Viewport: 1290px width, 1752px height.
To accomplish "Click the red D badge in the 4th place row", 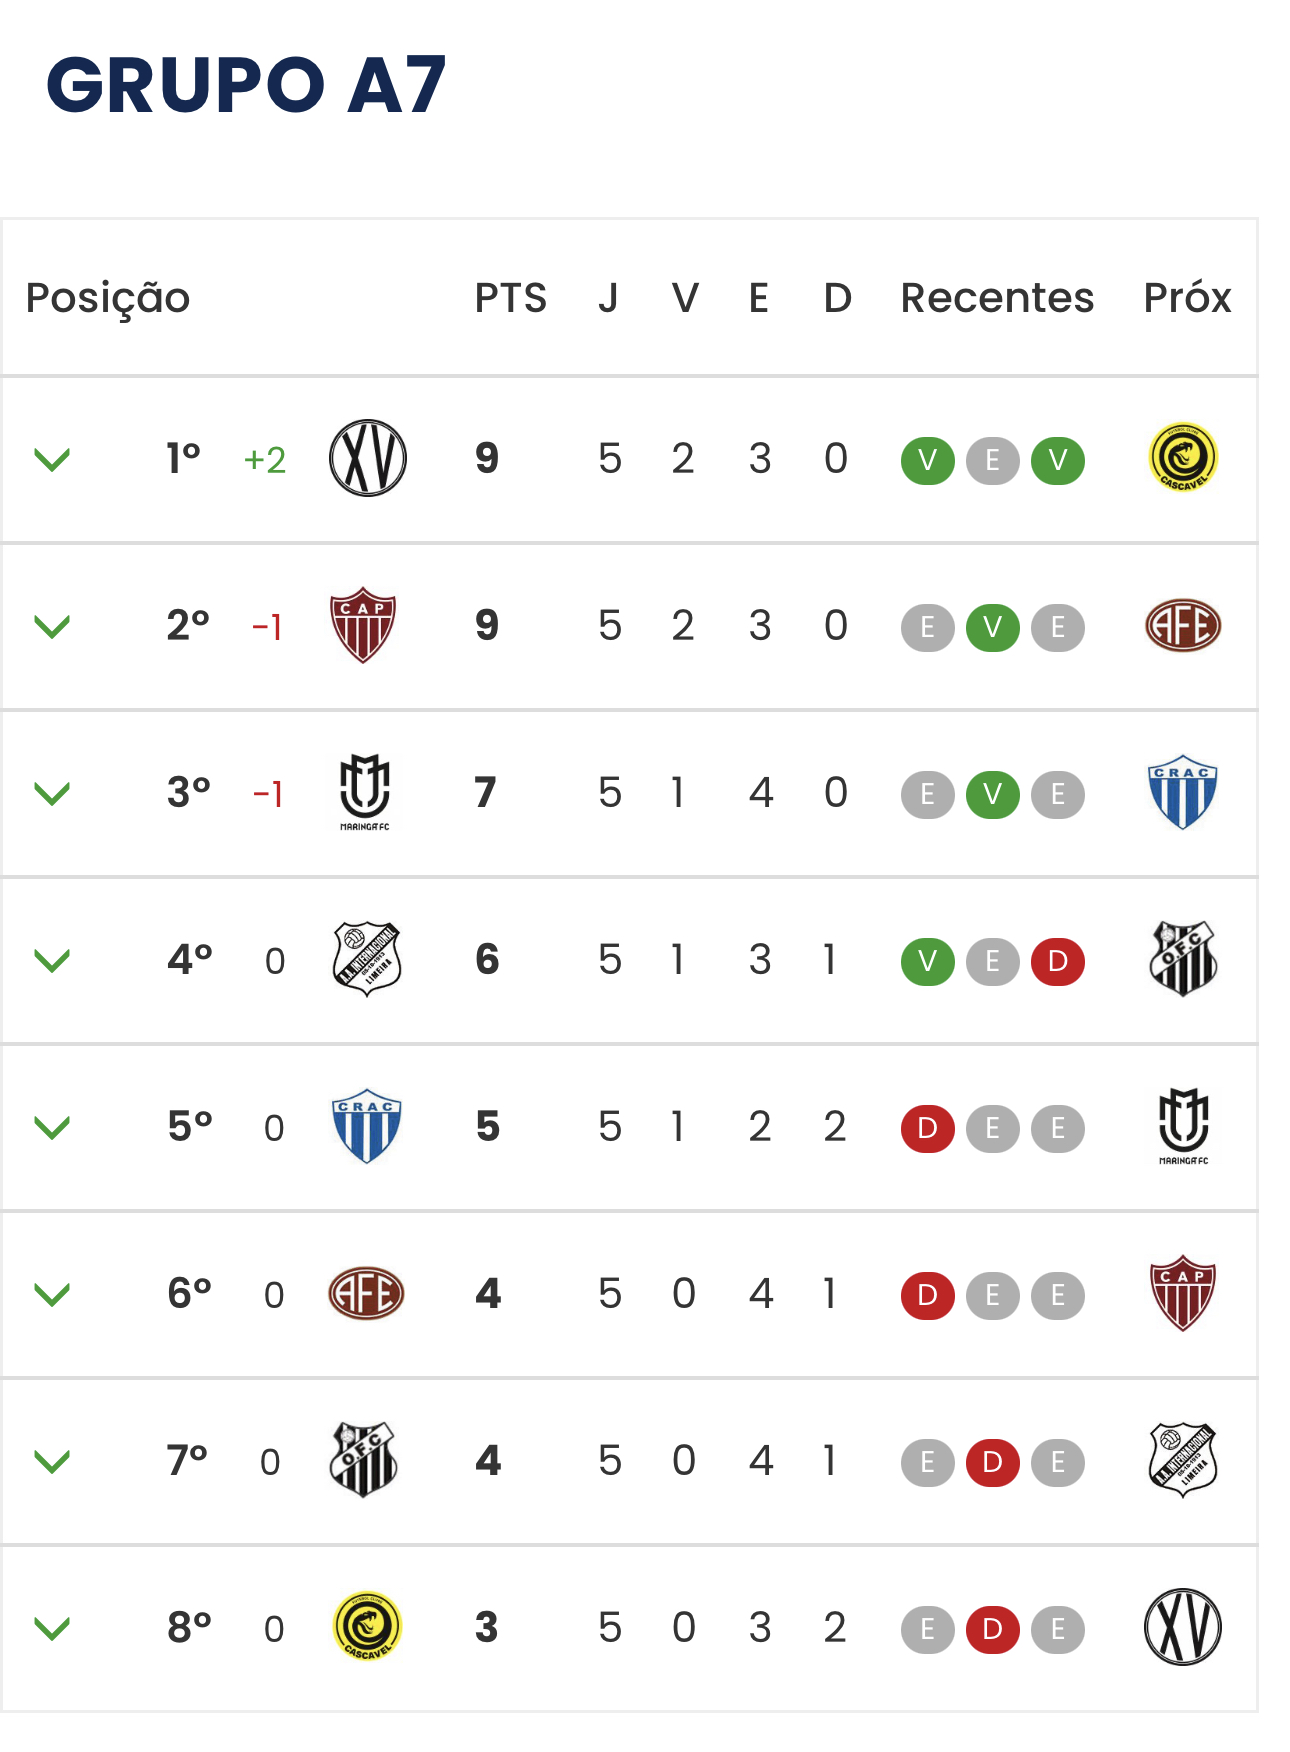I will point(1058,962).
